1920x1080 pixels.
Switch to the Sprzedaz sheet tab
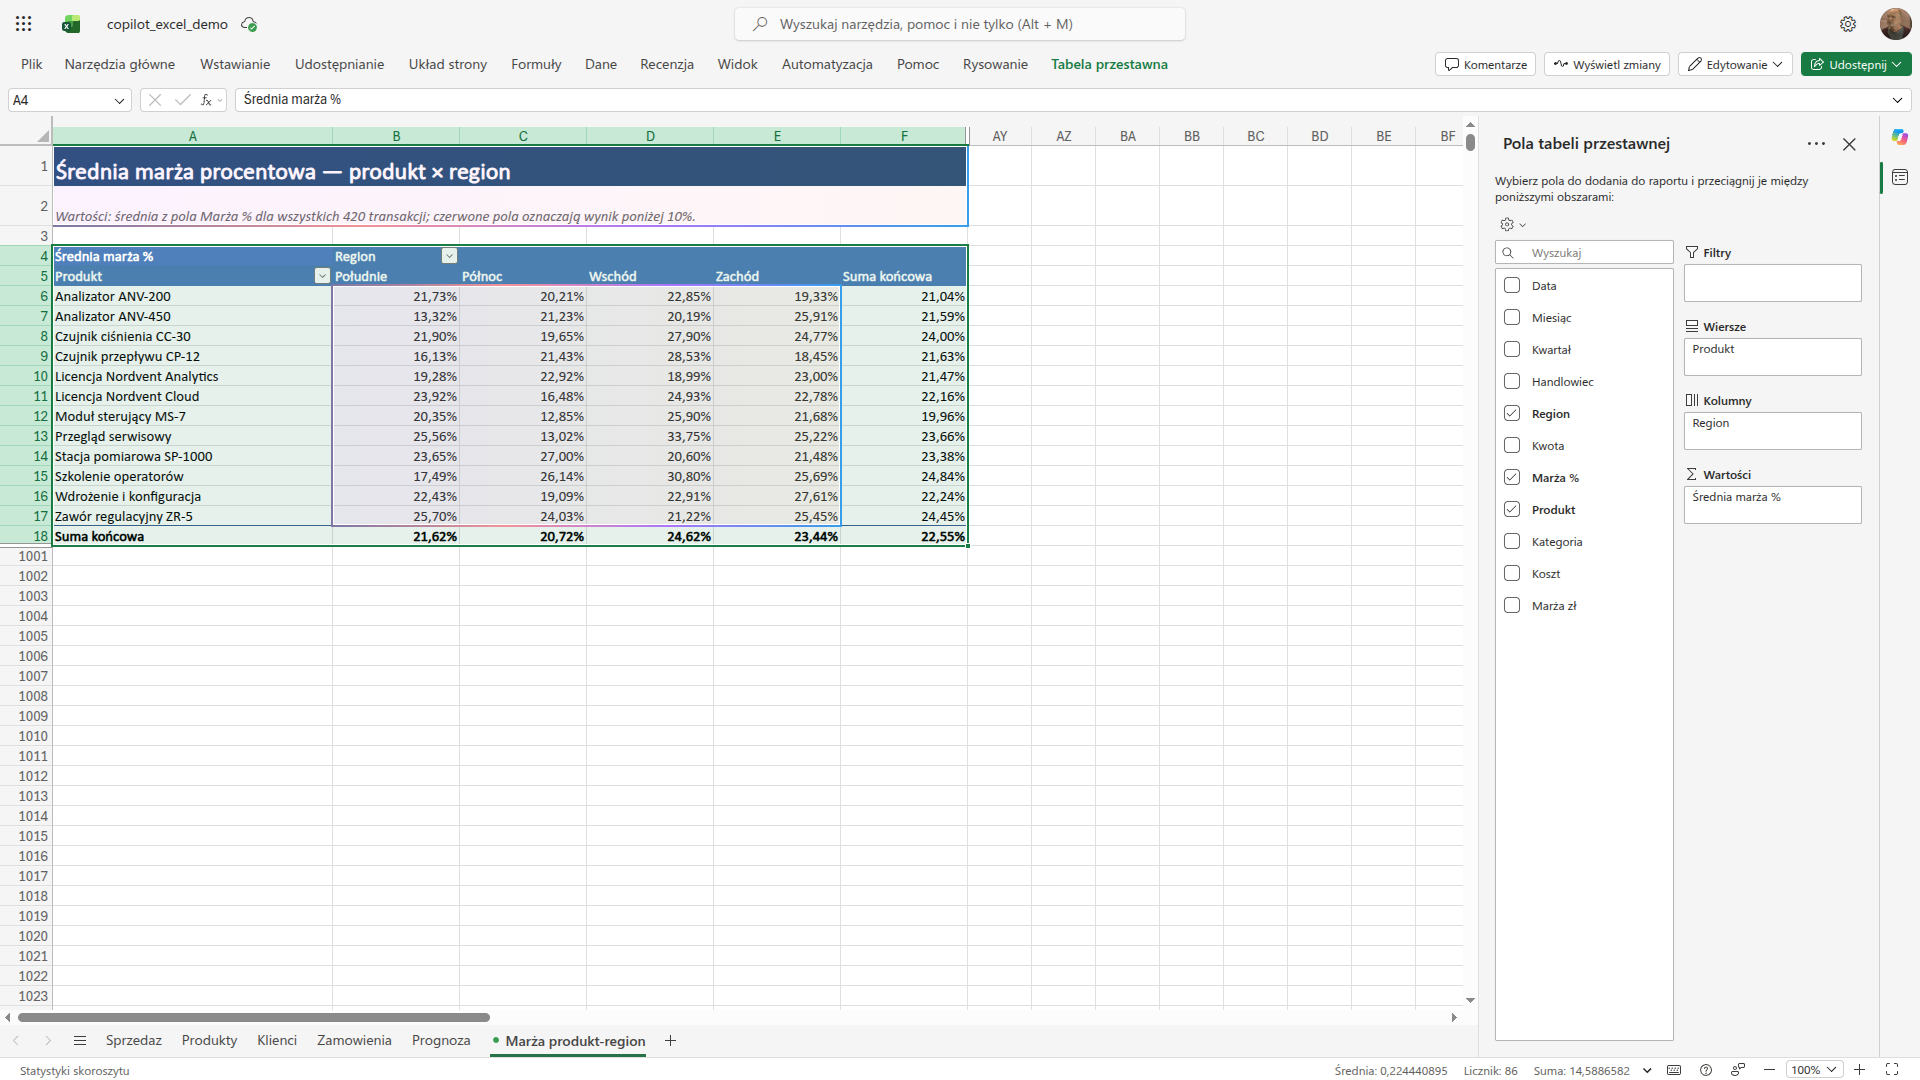point(134,1041)
